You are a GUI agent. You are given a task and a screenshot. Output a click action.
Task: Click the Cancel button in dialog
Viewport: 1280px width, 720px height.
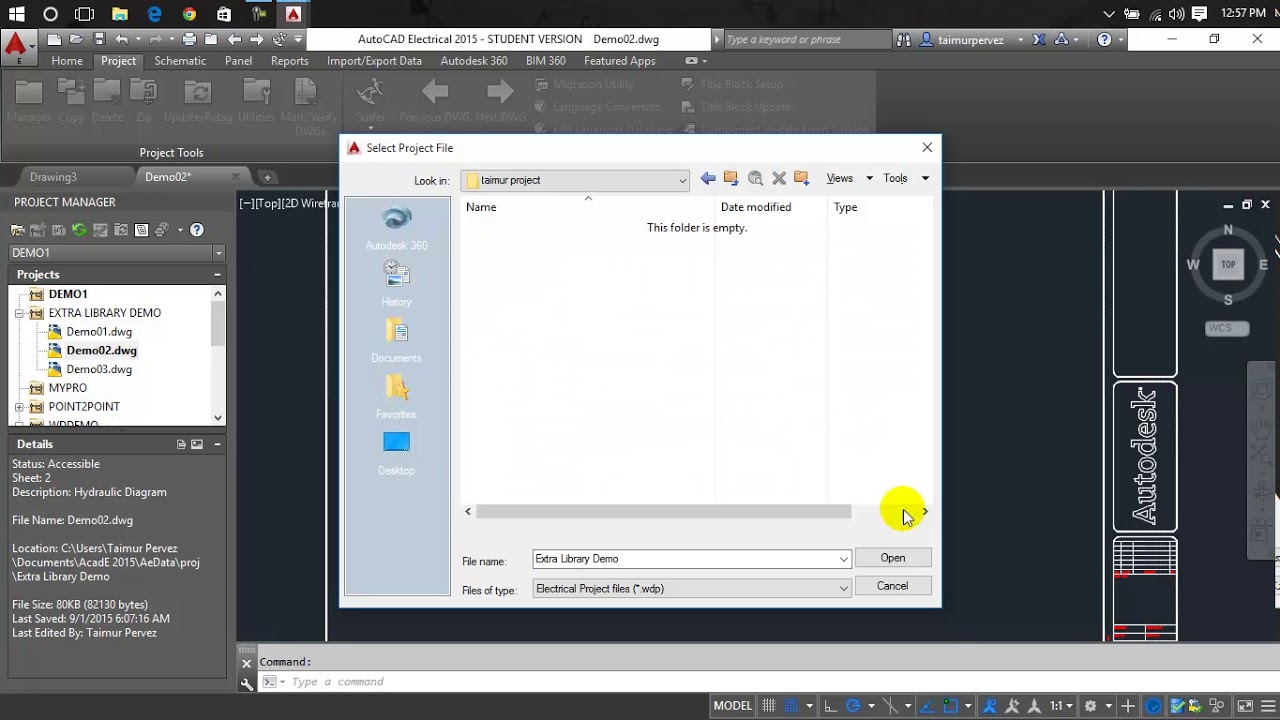pyautogui.click(x=893, y=586)
